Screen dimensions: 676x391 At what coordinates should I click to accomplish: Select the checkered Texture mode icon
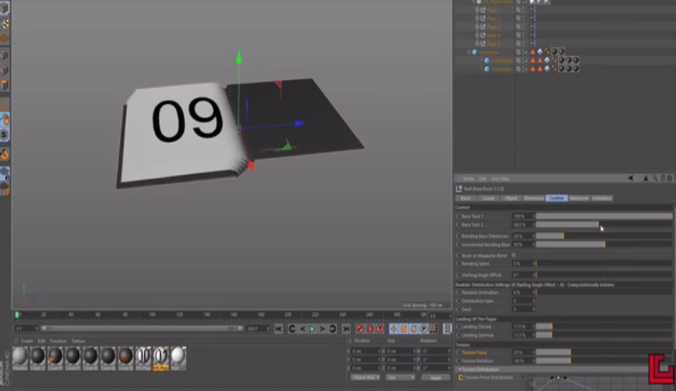[x=5, y=24]
